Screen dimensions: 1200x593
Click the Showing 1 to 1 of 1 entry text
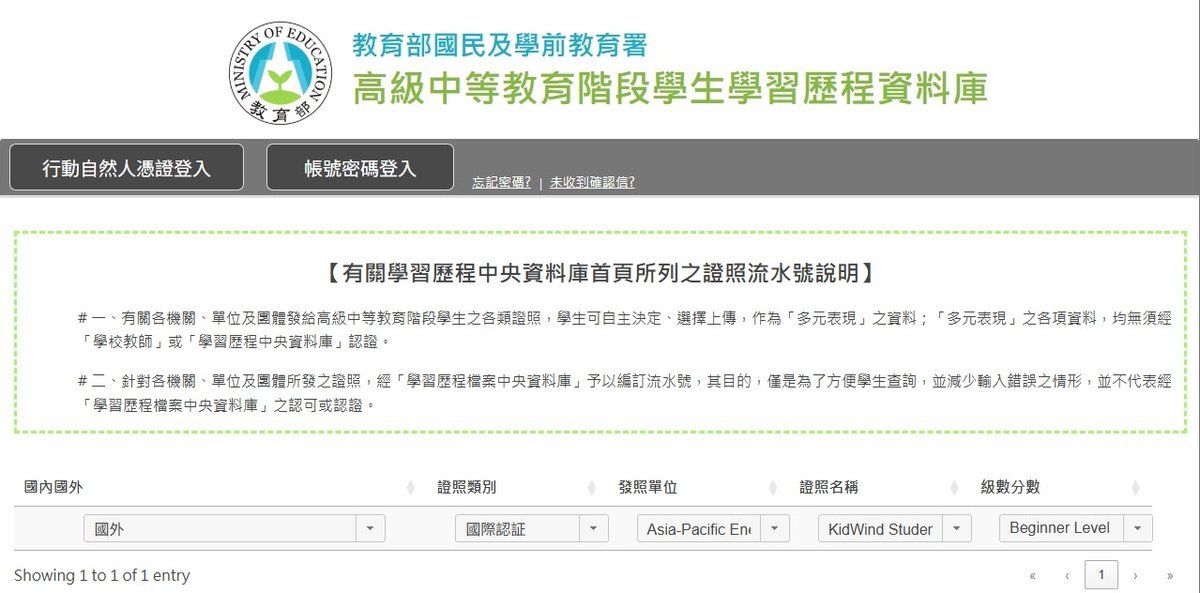click(x=102, y=576)
